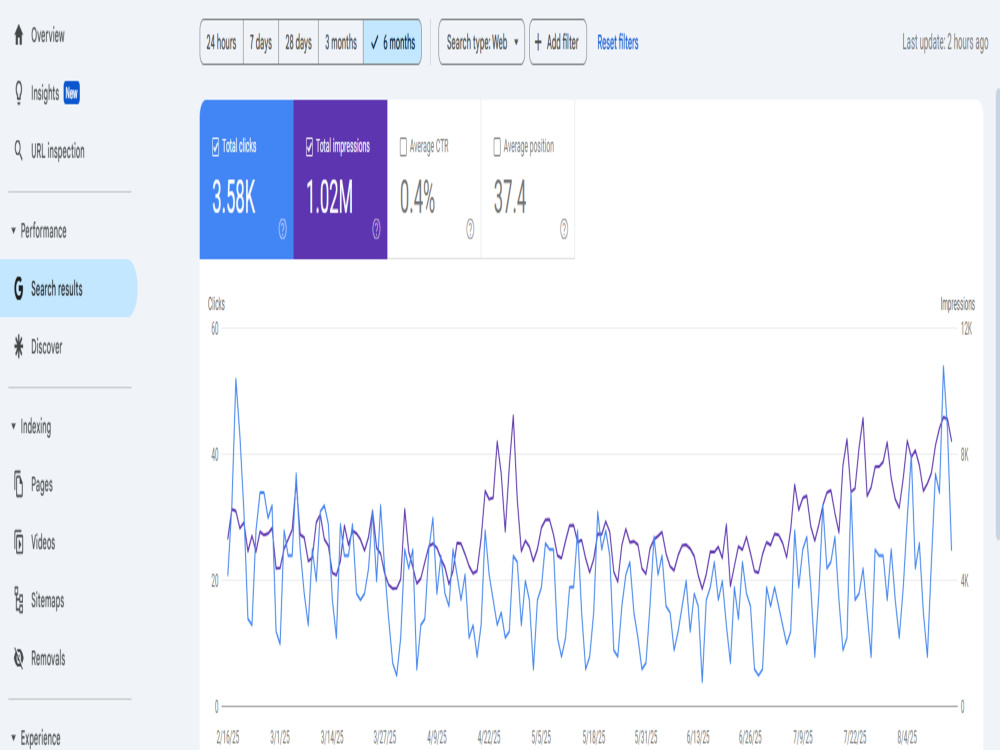Go to Search results page

[69, 288]
